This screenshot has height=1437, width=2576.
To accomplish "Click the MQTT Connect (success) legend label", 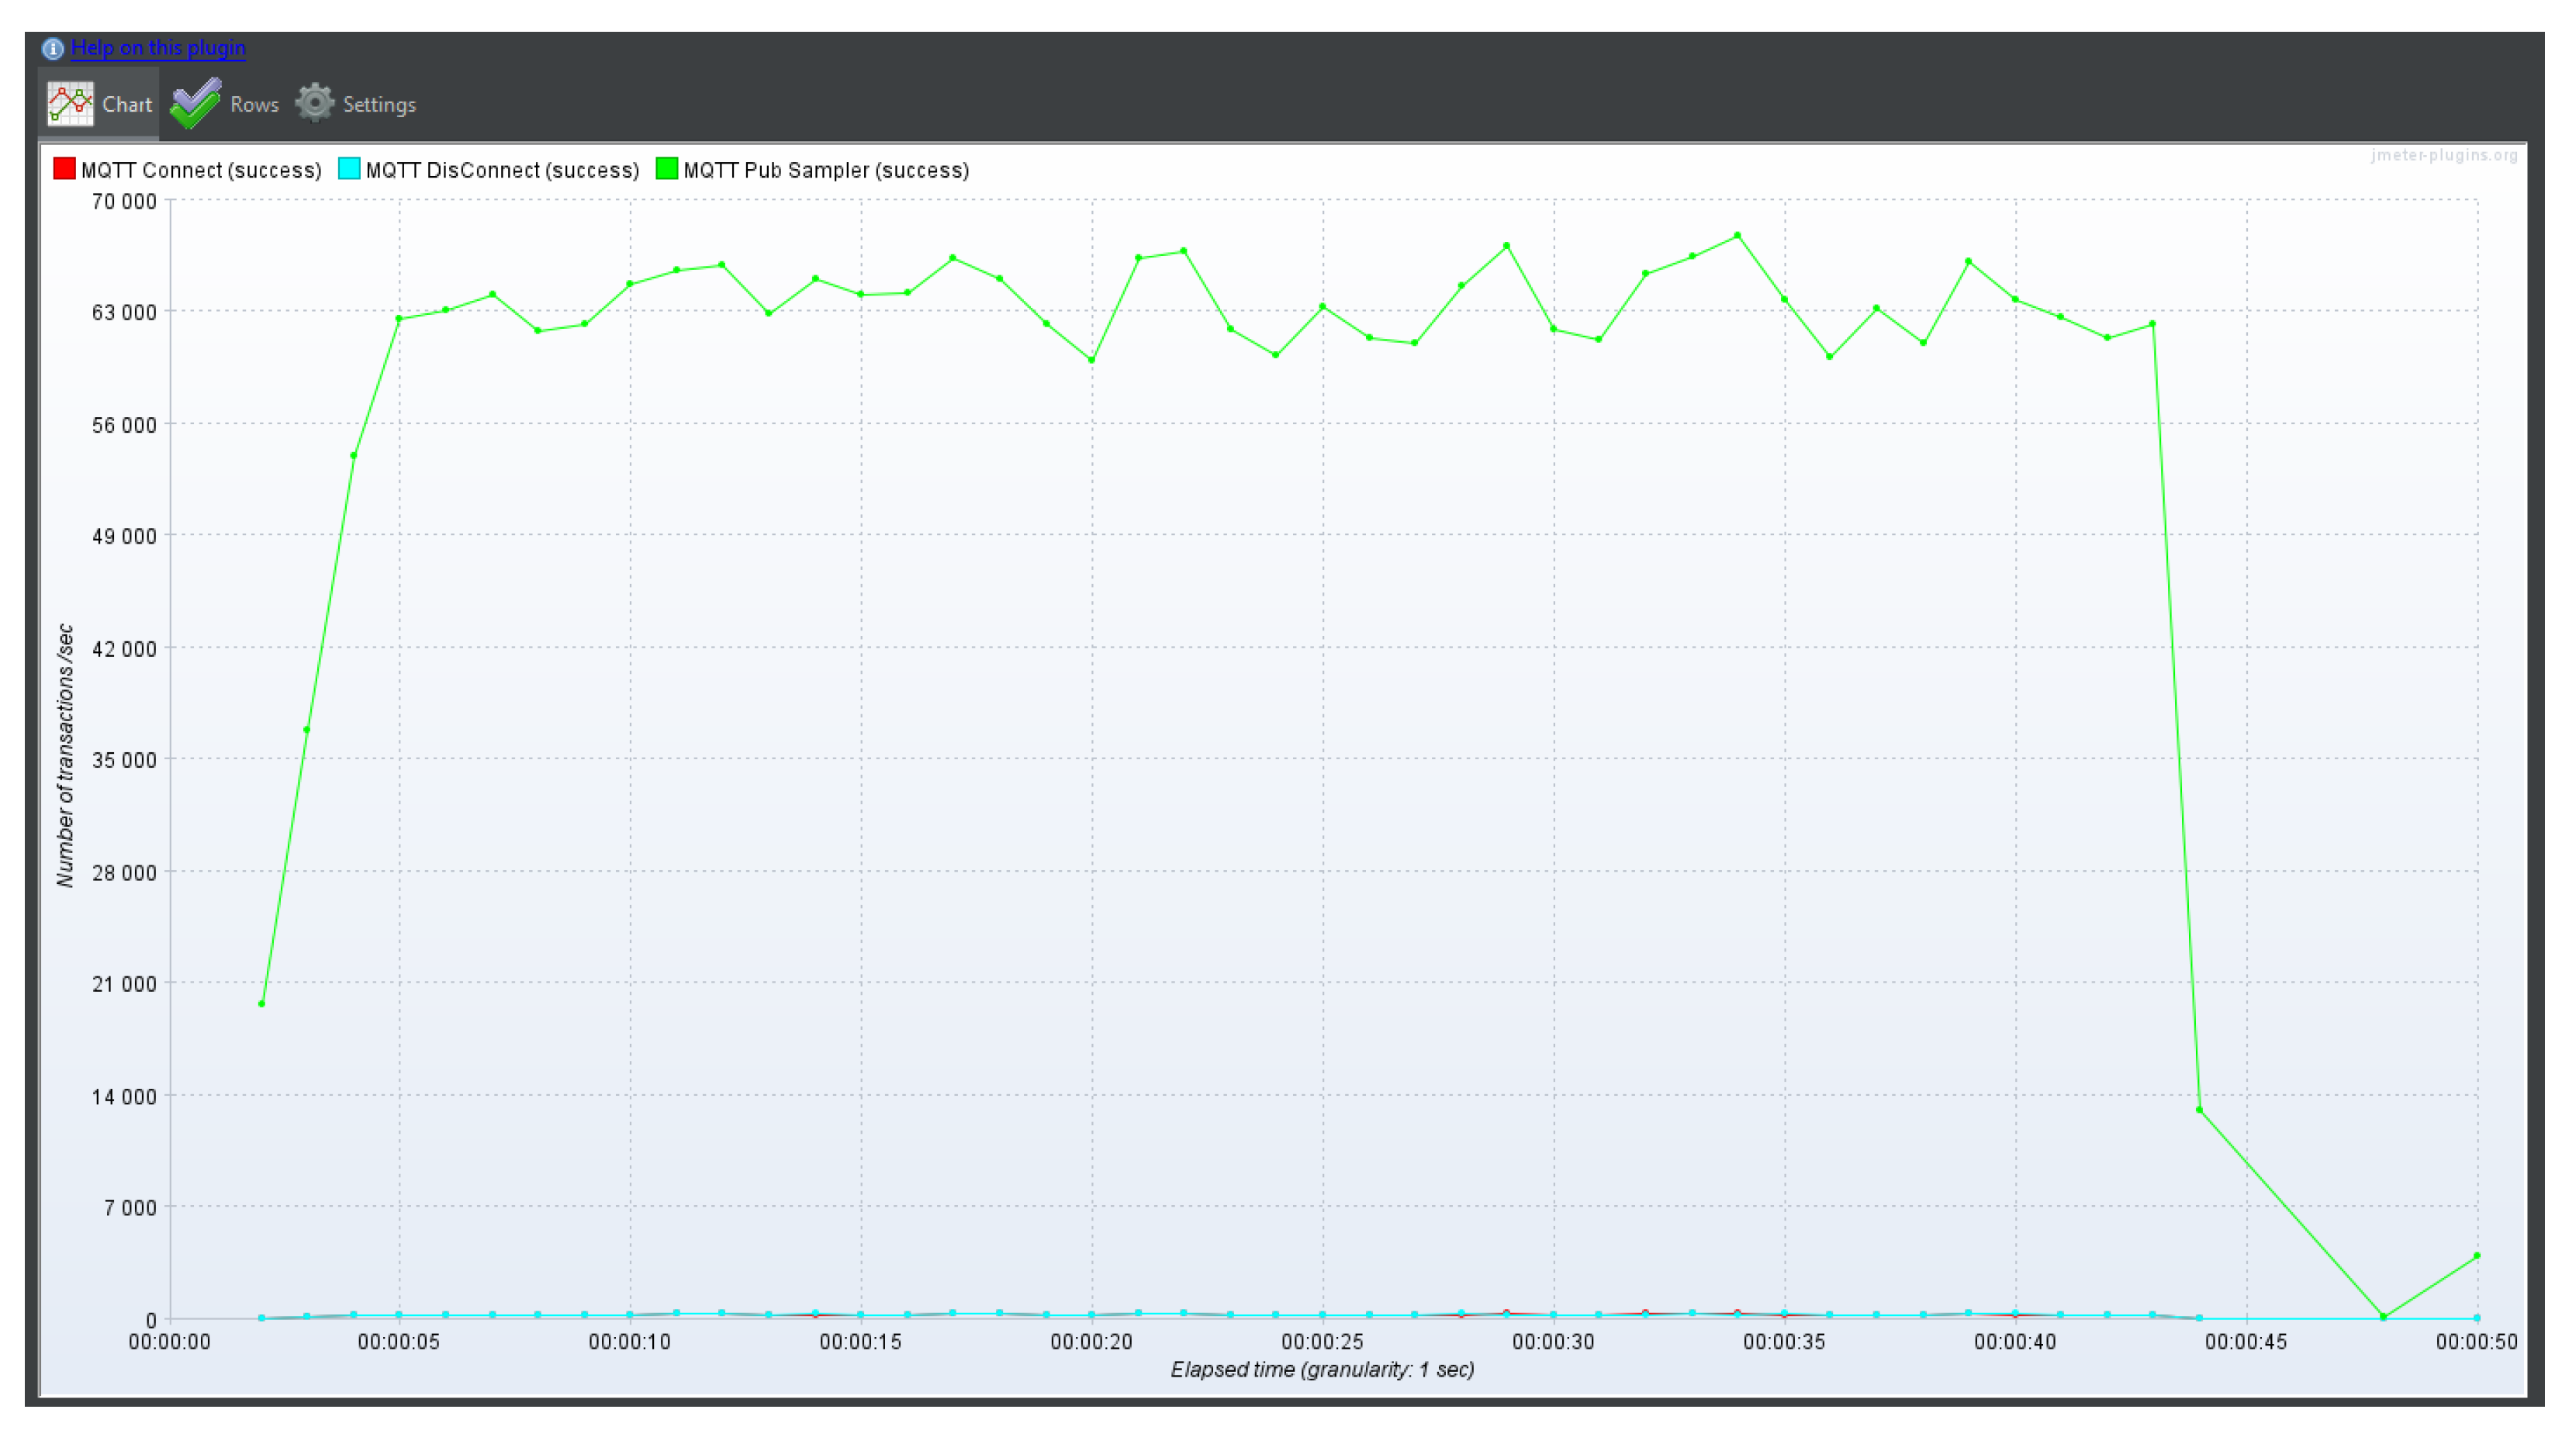I will [x=201, y=170].
